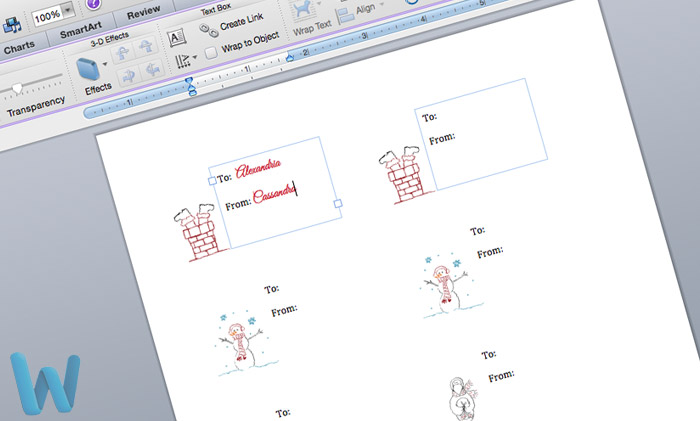This screenshot has width=700, height=421.
Task: Open the zoom level dropdown arrow
Action: pyautogui.click(x=68, y=10)
